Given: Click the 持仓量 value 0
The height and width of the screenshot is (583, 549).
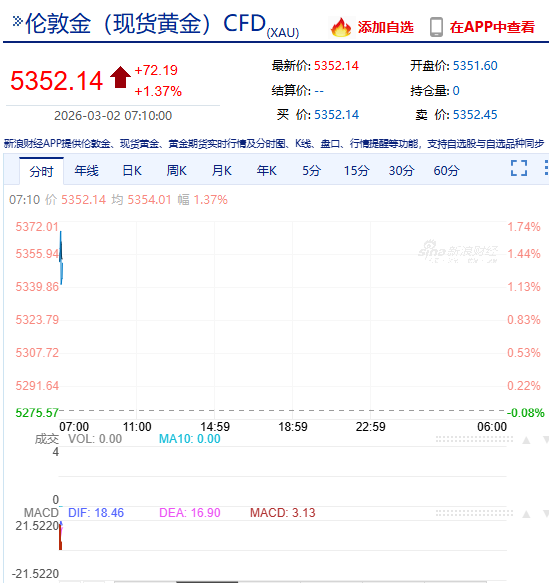Looking at the screenshot, I should (x=456, y=91).
